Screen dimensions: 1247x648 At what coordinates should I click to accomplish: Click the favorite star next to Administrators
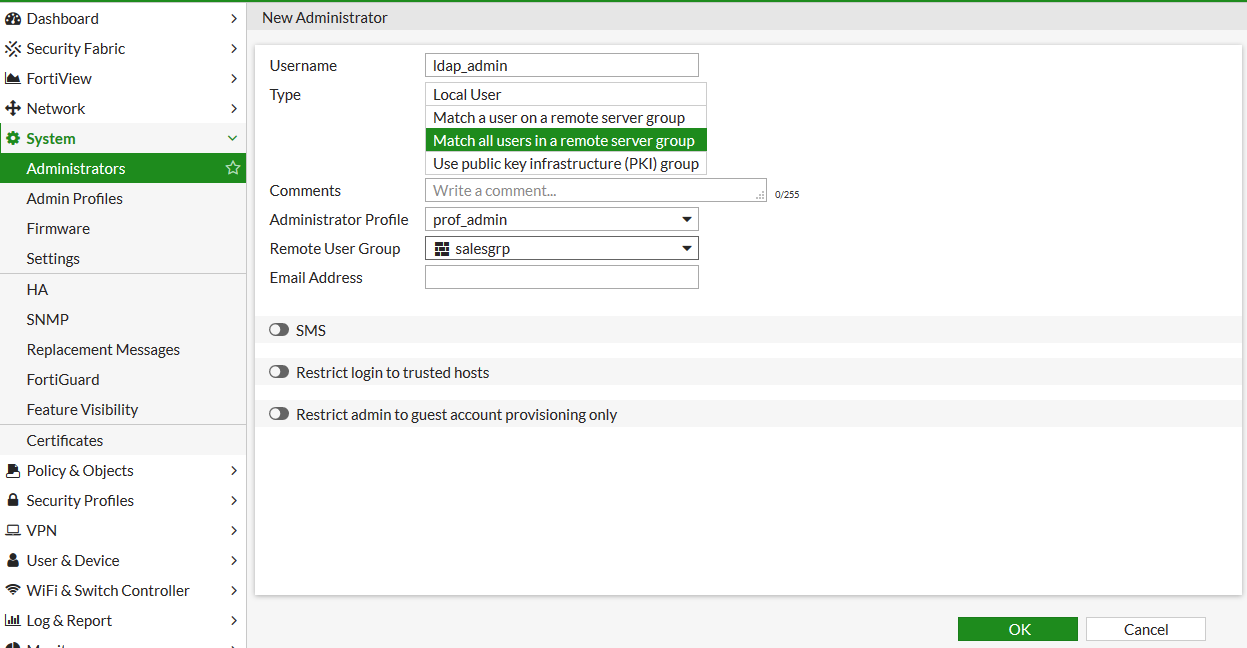(x=233, y=168)
